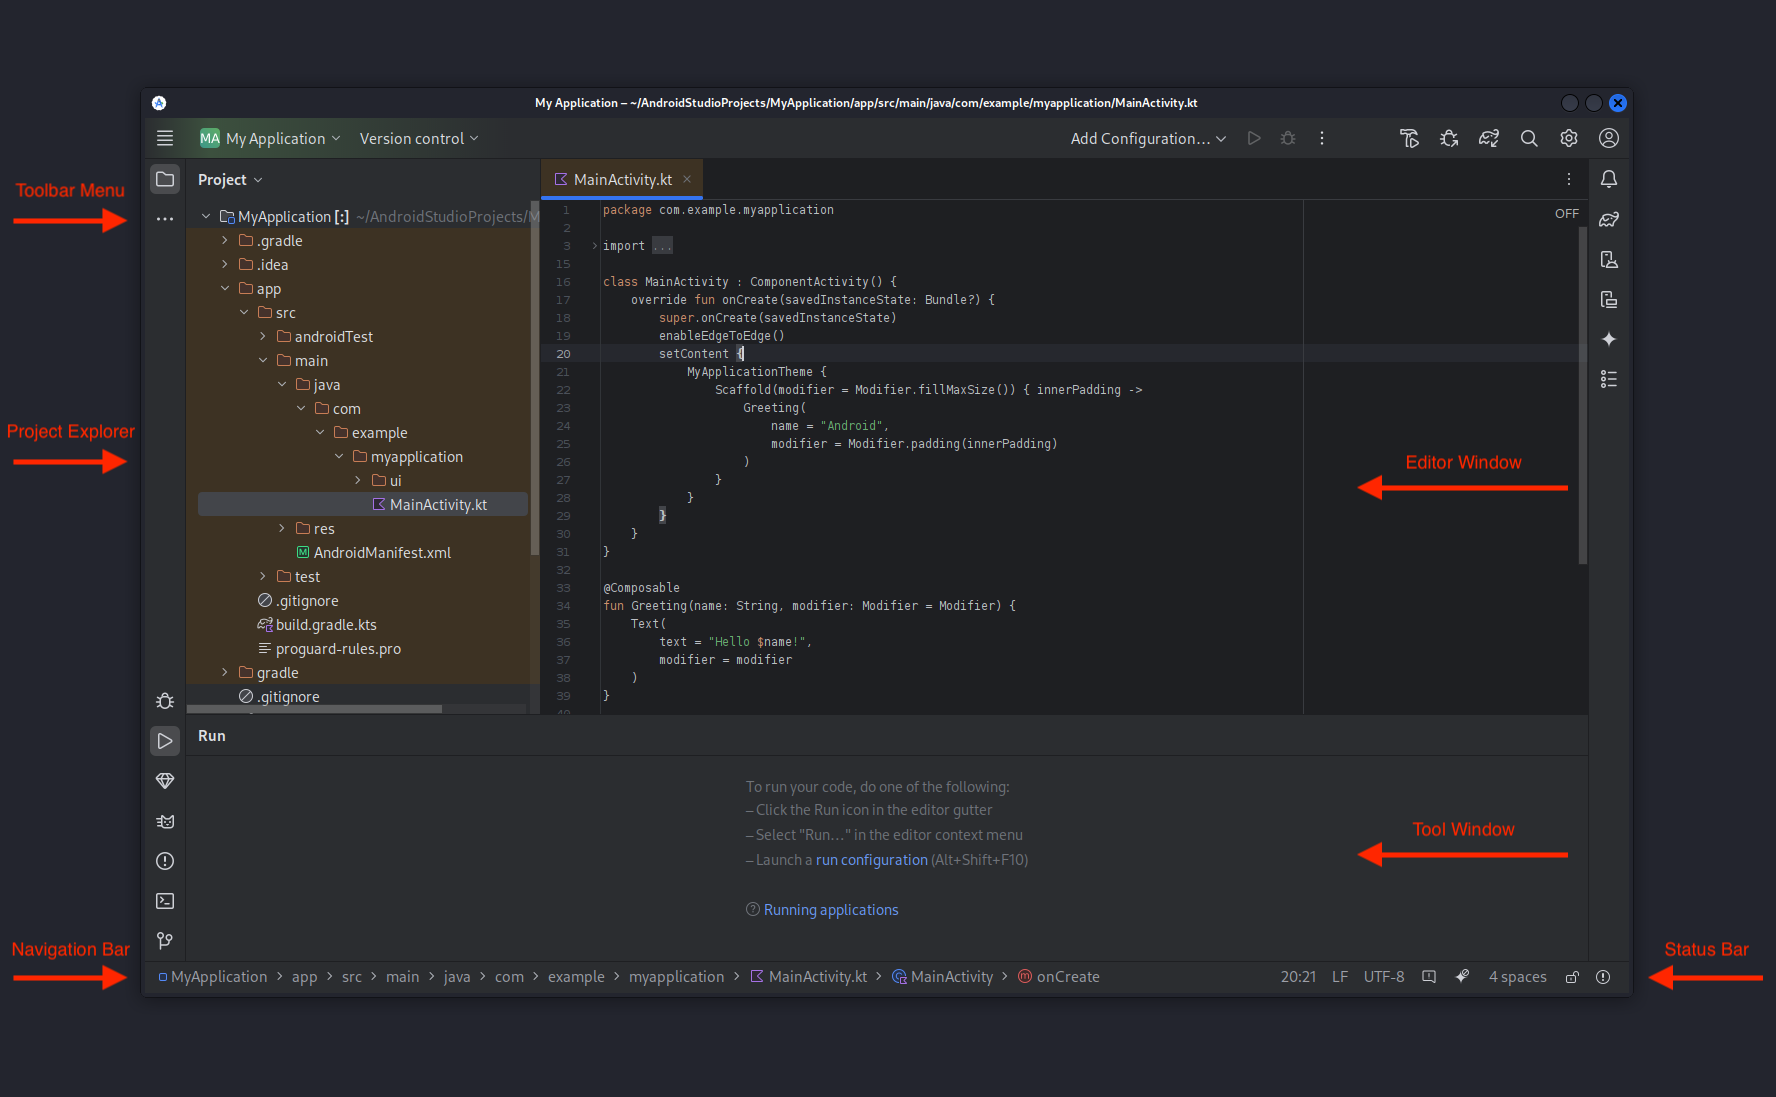Open Add Configuration dropdown
1776x1097 pixels.
point(1148,138)
